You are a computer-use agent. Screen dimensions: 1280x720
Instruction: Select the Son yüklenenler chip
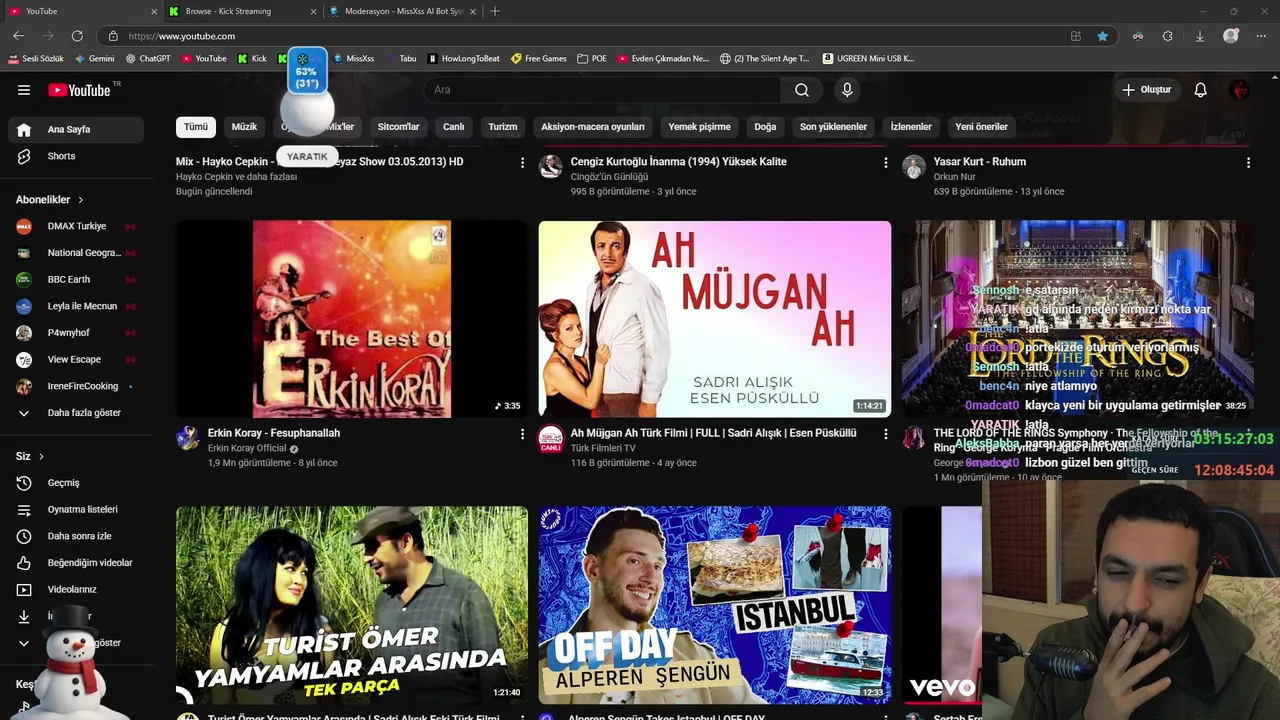[x=833, y=127]
